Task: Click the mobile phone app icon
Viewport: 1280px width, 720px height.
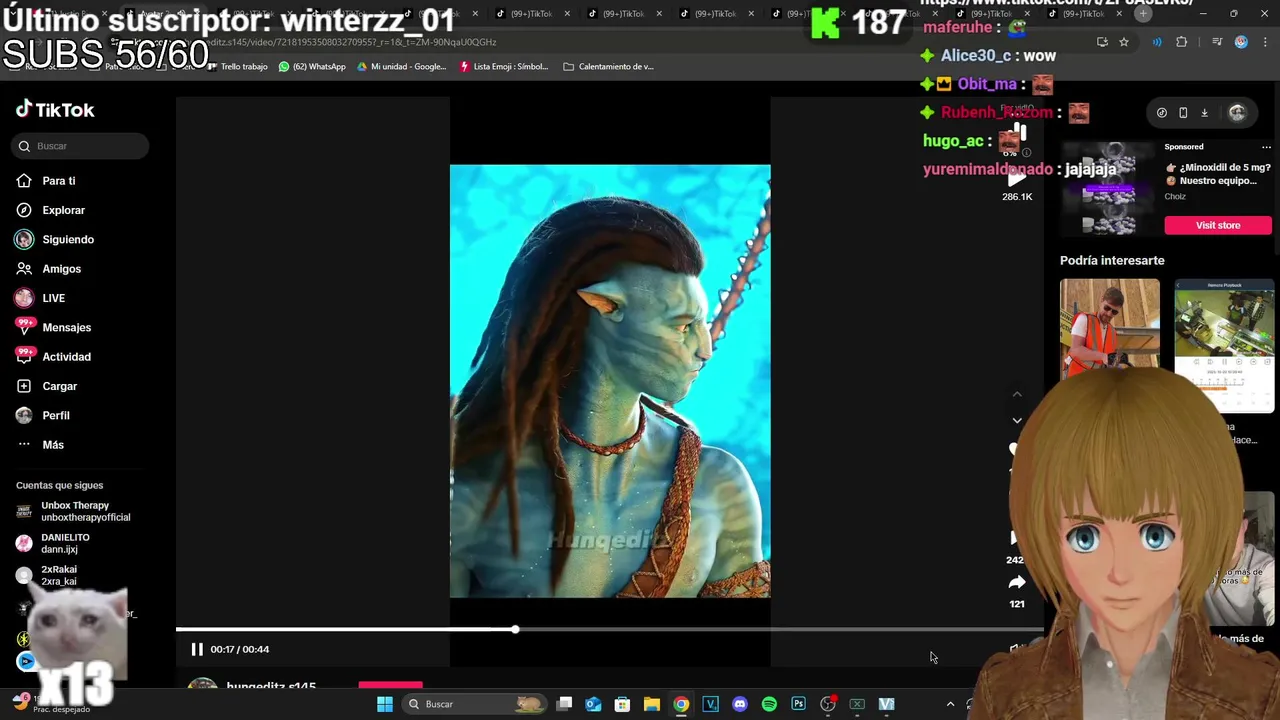Action: click(x=1183, y=113)
